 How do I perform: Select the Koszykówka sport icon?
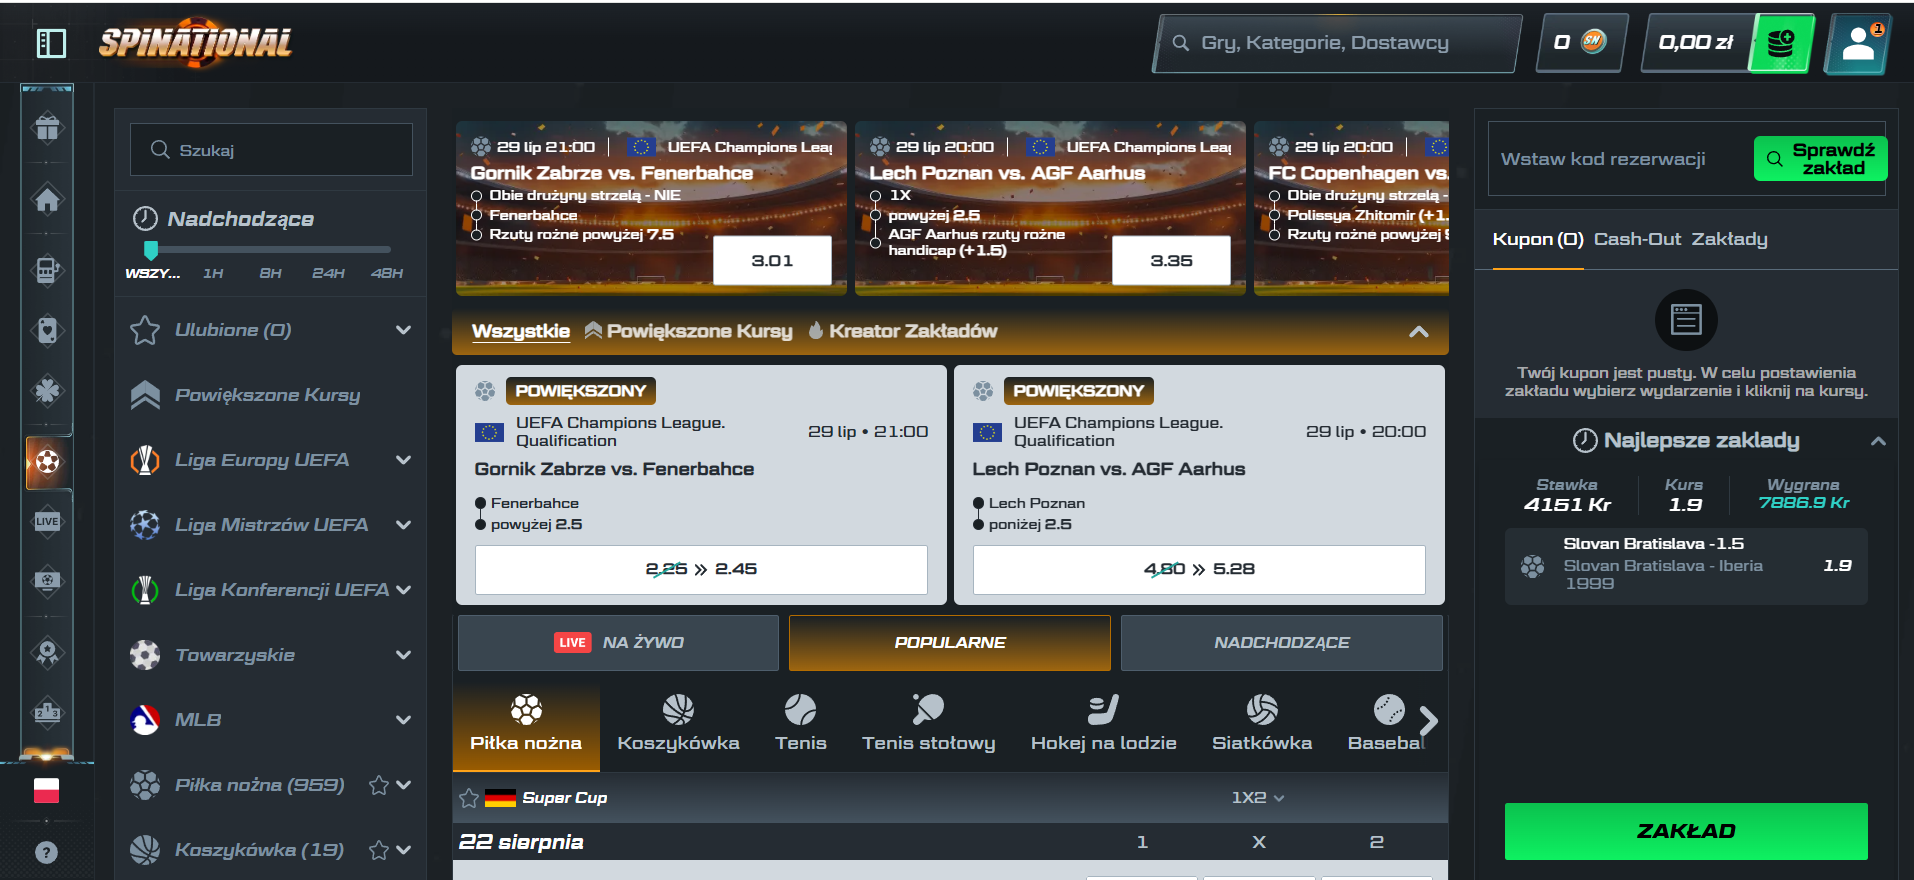tap(678, 724)
